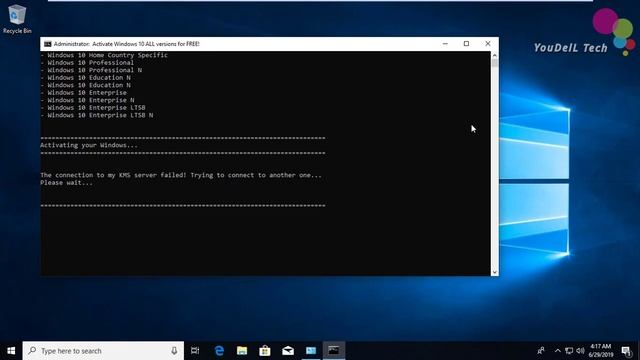Click the console scrollbar down arrow

(x=495, y=272)
